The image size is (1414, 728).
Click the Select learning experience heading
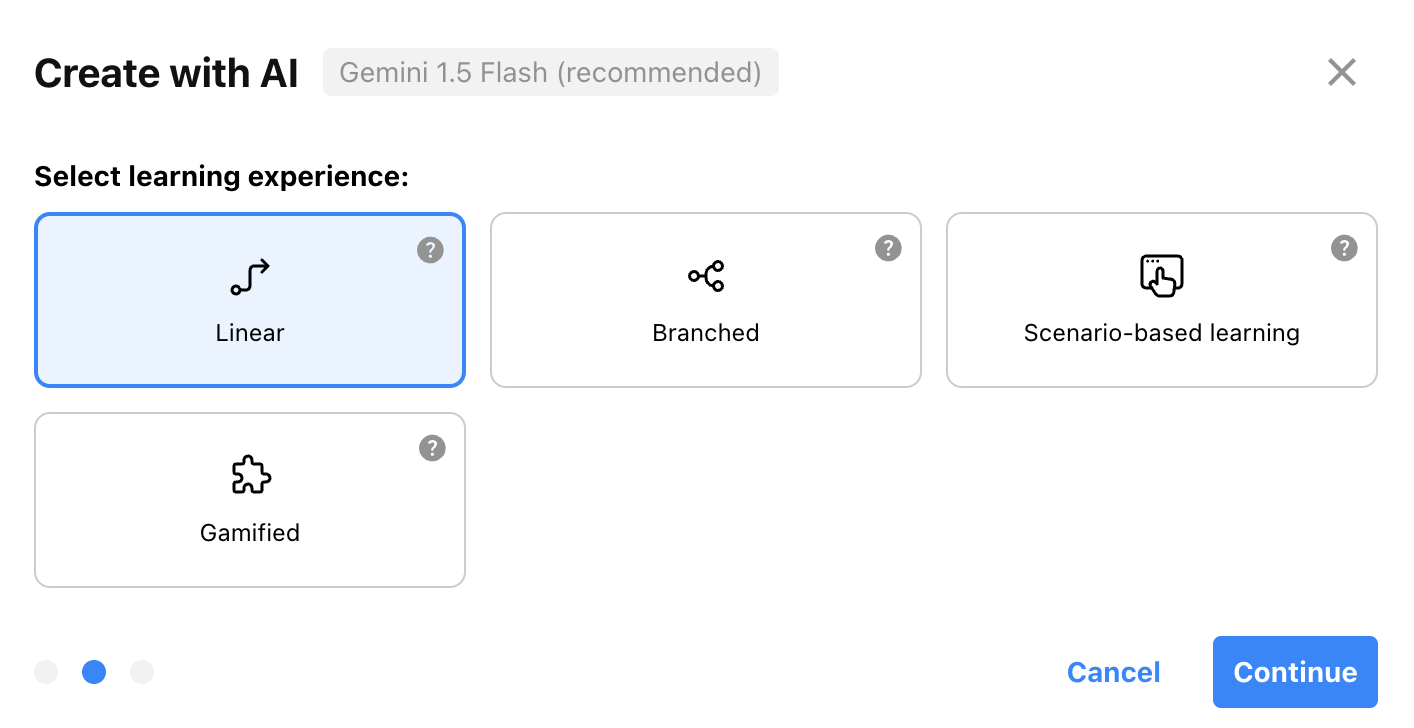coord(222,177)
